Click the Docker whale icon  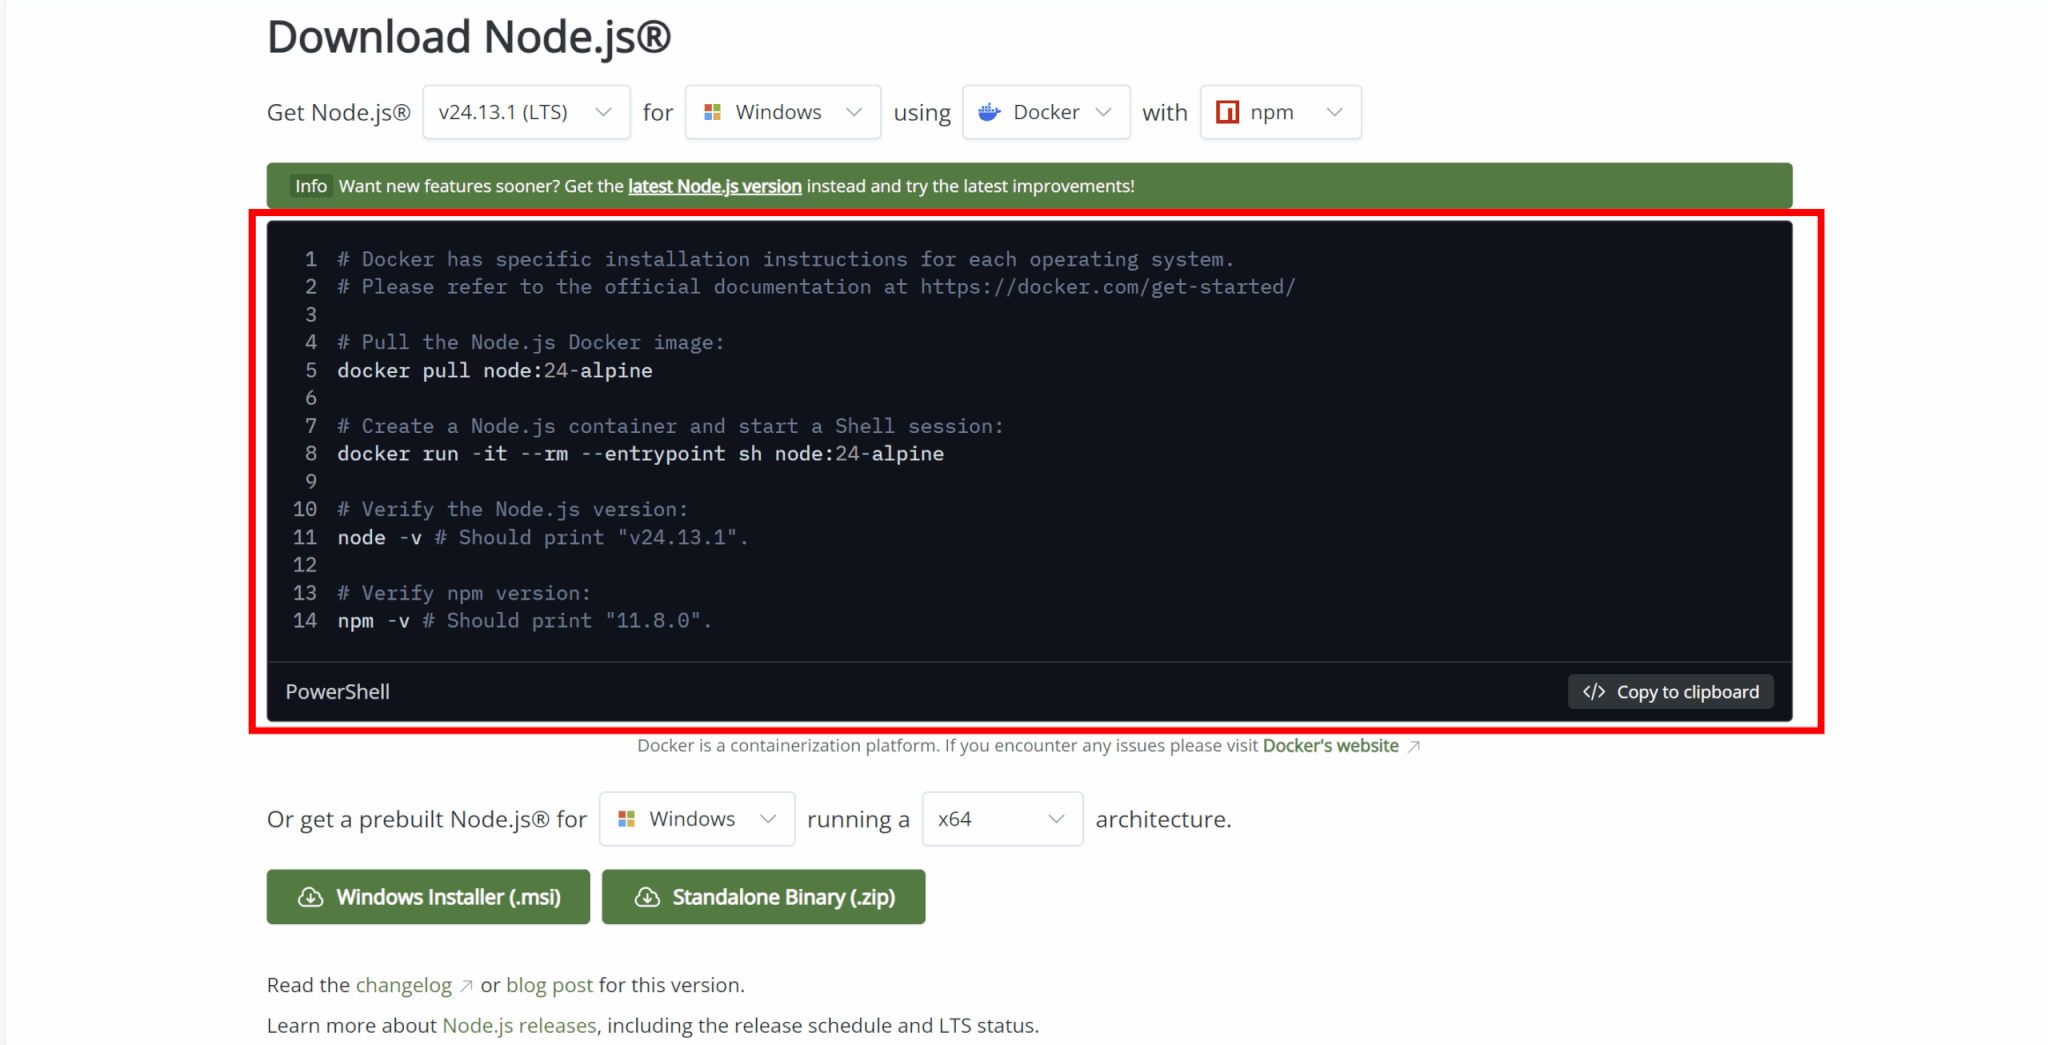coord(989,112)
